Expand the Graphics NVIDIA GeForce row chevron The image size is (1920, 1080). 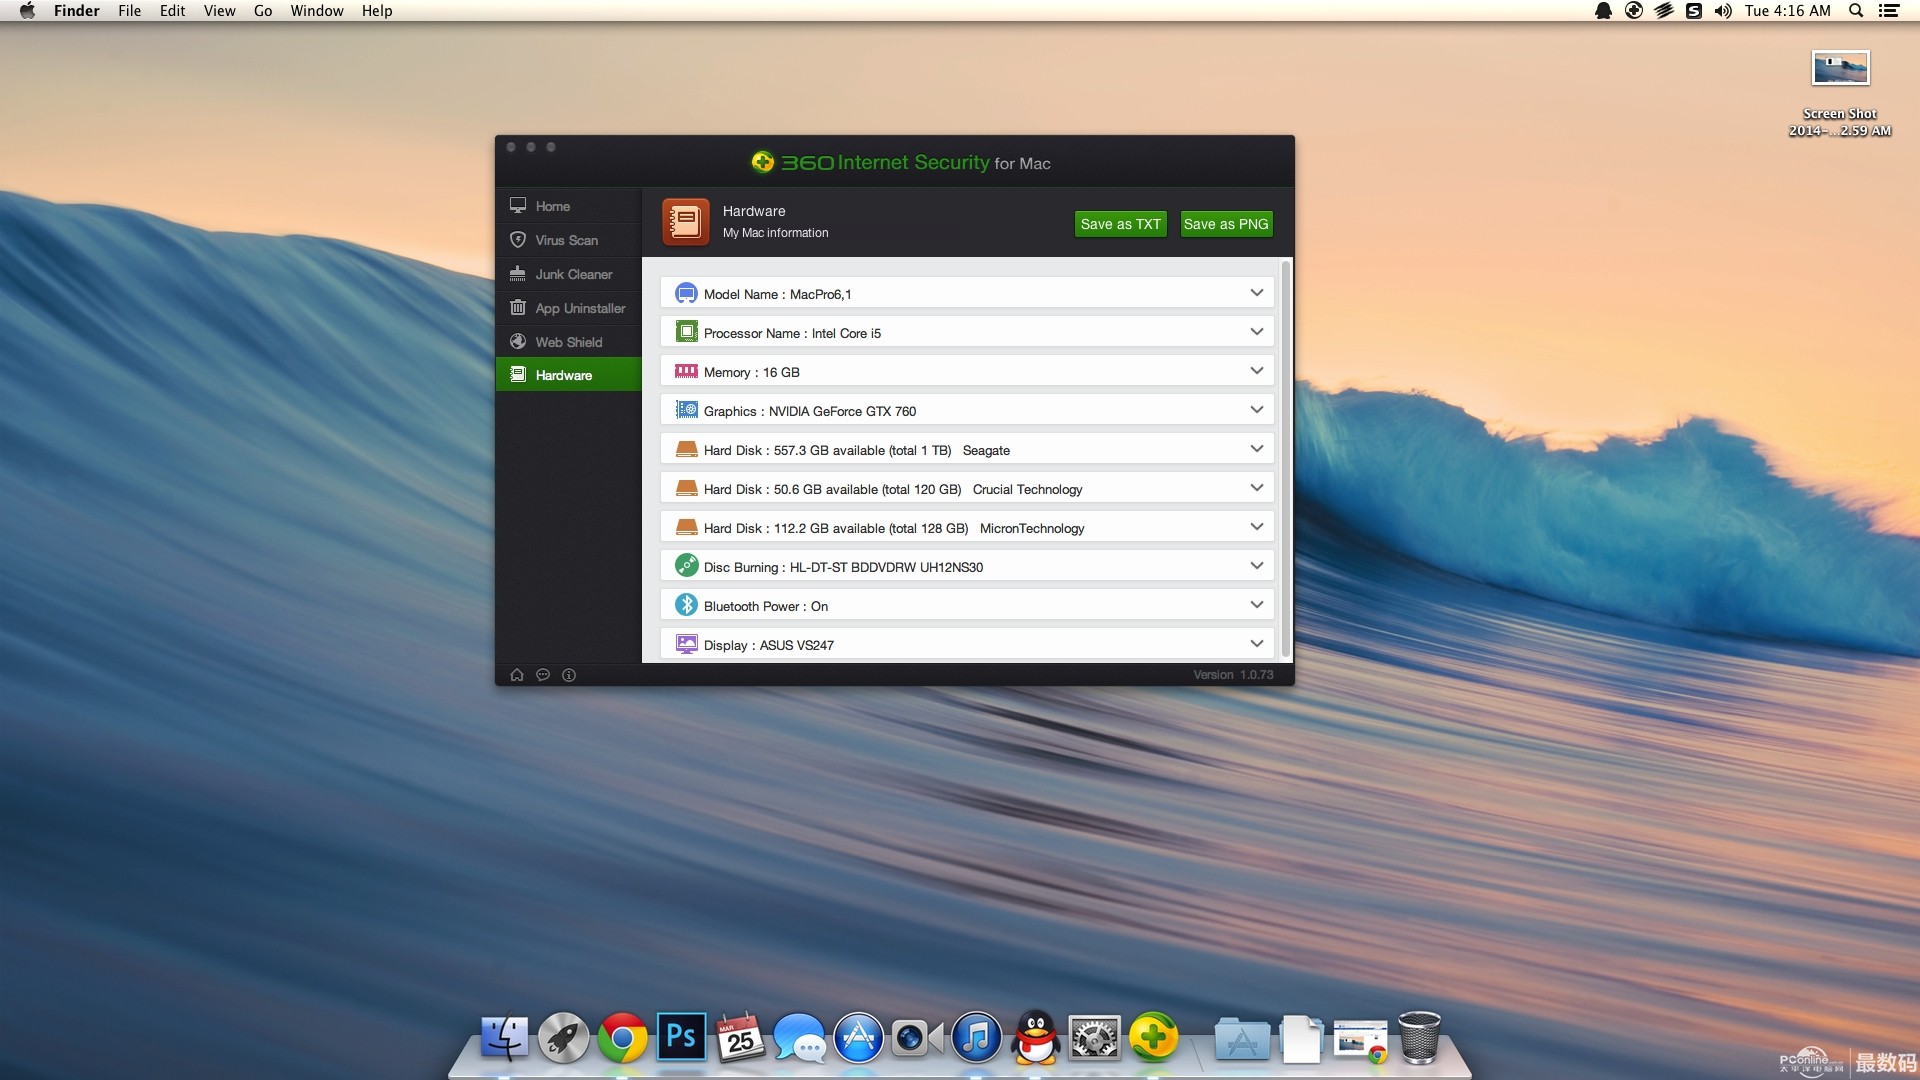pos(1256,410)
